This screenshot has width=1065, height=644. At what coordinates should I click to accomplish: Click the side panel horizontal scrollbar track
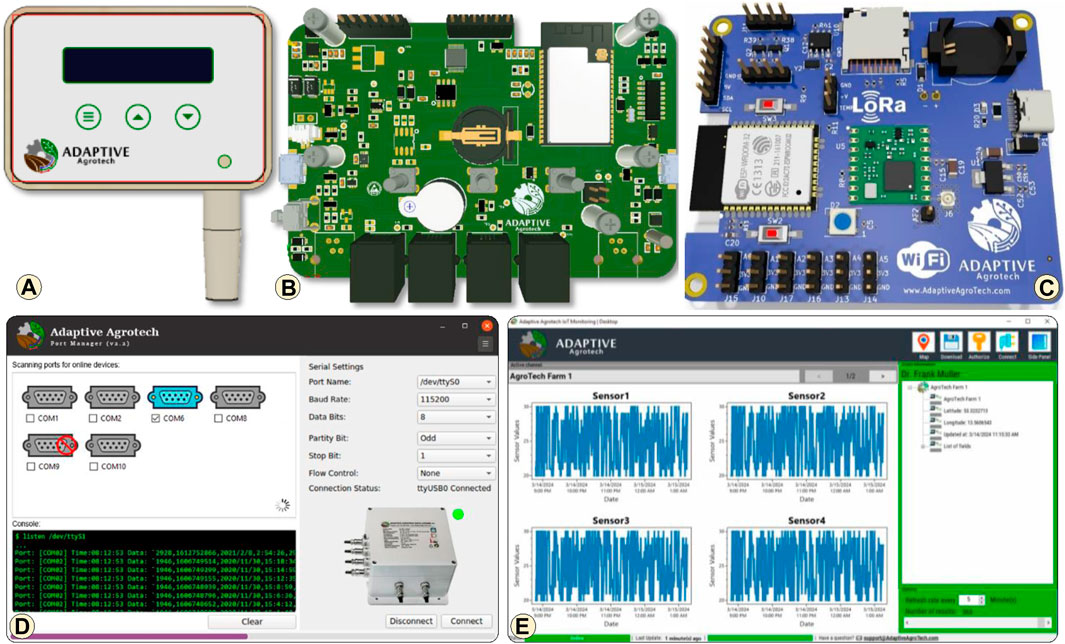(975, 623)
